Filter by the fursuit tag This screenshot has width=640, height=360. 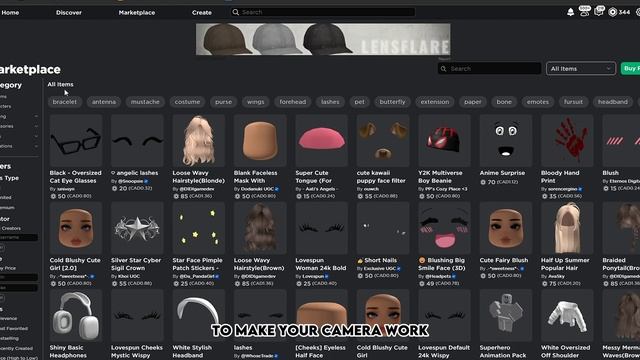tap(573, 102)
